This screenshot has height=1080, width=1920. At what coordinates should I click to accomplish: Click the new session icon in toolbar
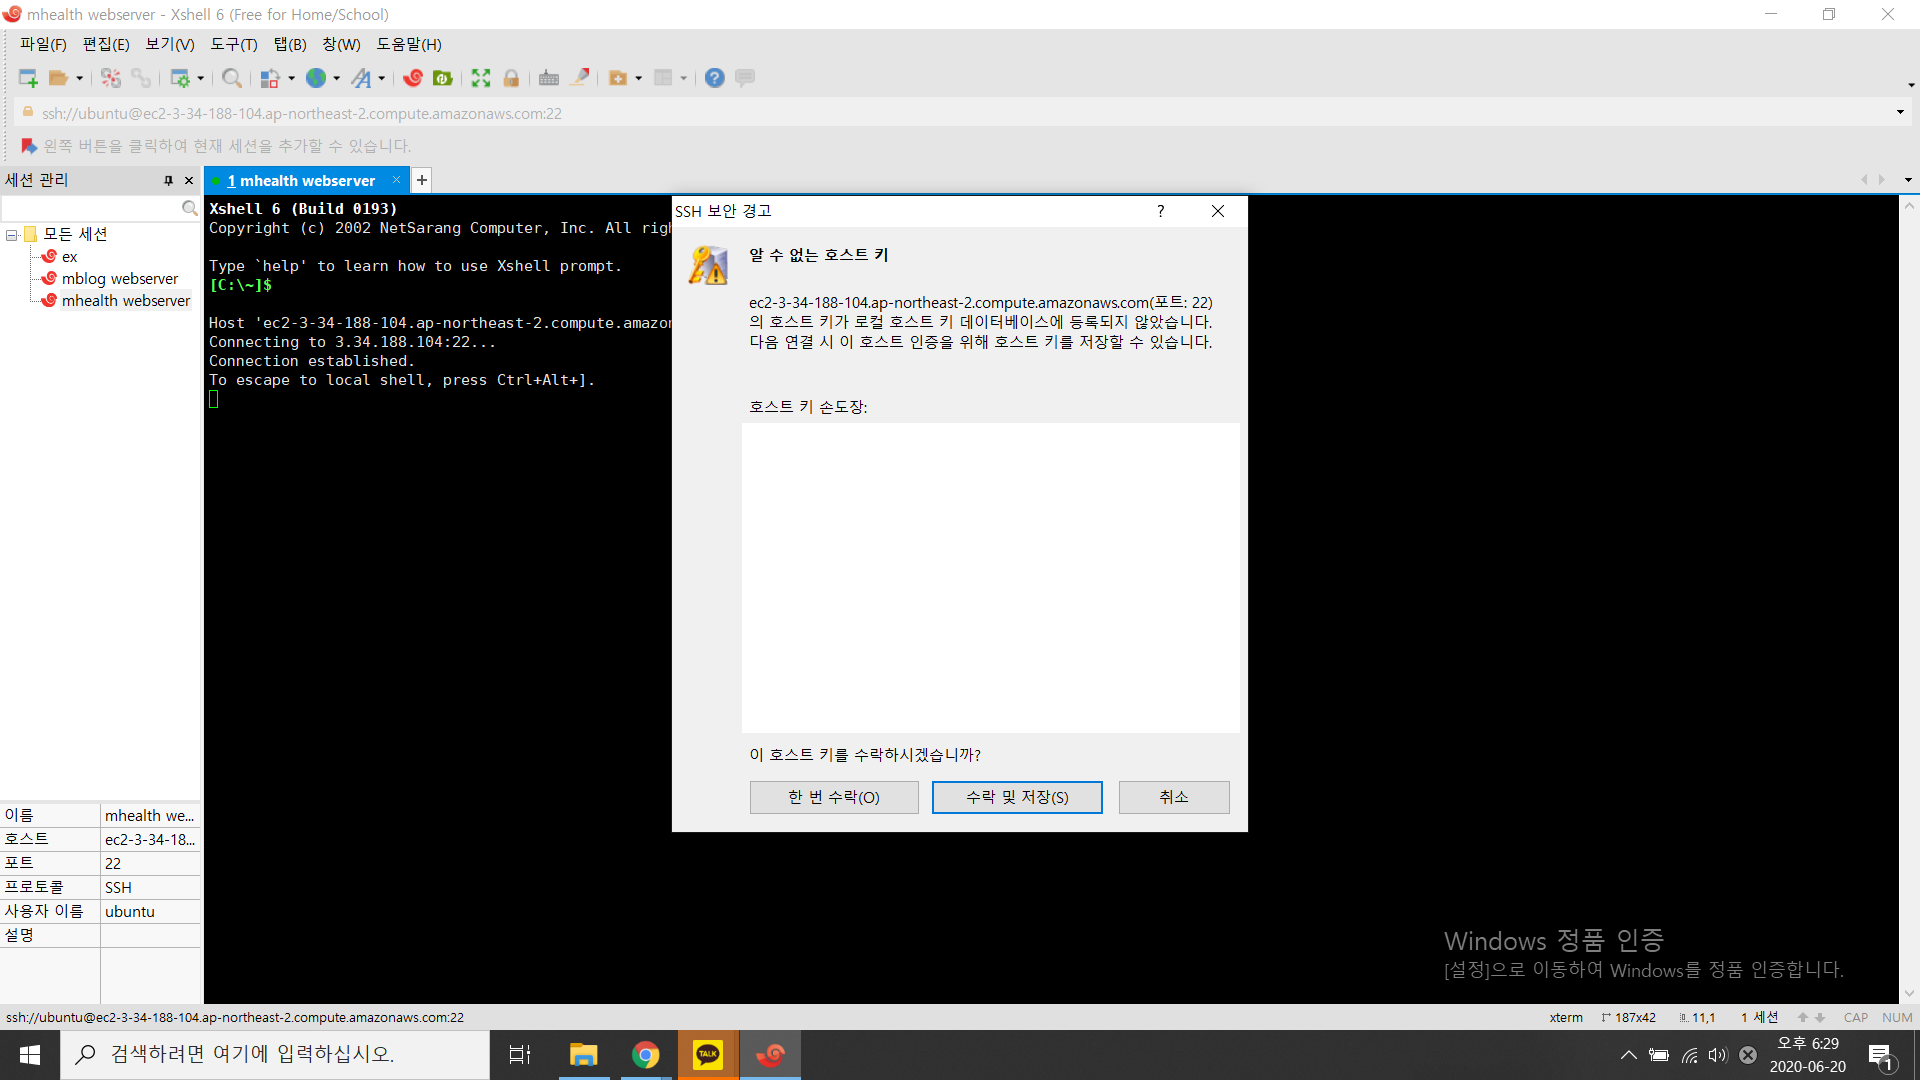pos(27,78)
